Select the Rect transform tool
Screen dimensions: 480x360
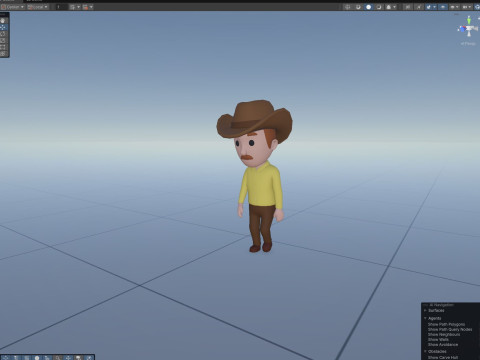point(3,47)
